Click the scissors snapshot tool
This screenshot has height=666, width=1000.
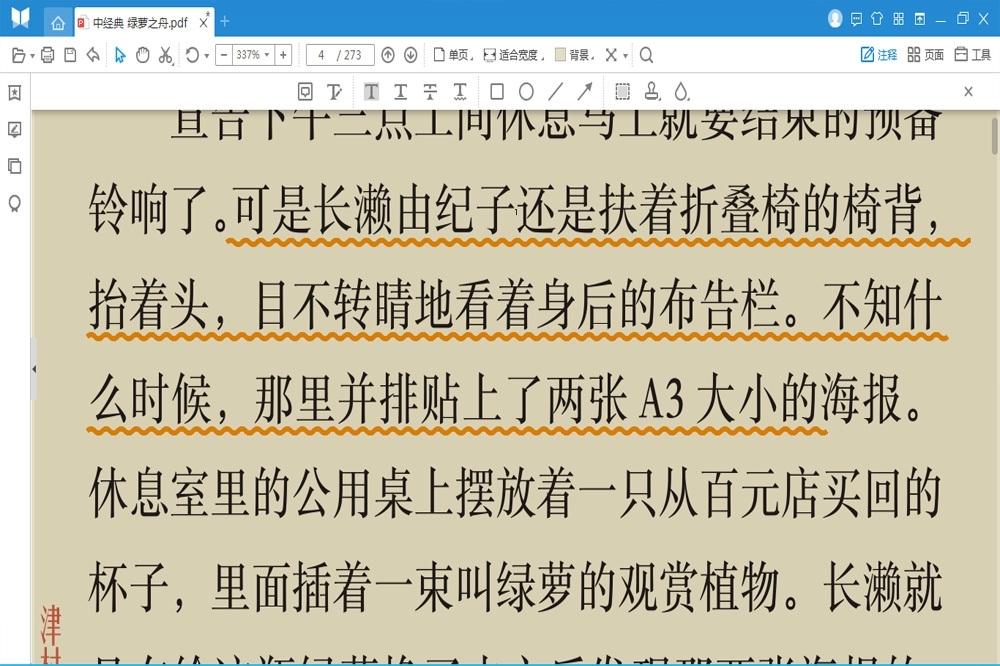point(165,55)
